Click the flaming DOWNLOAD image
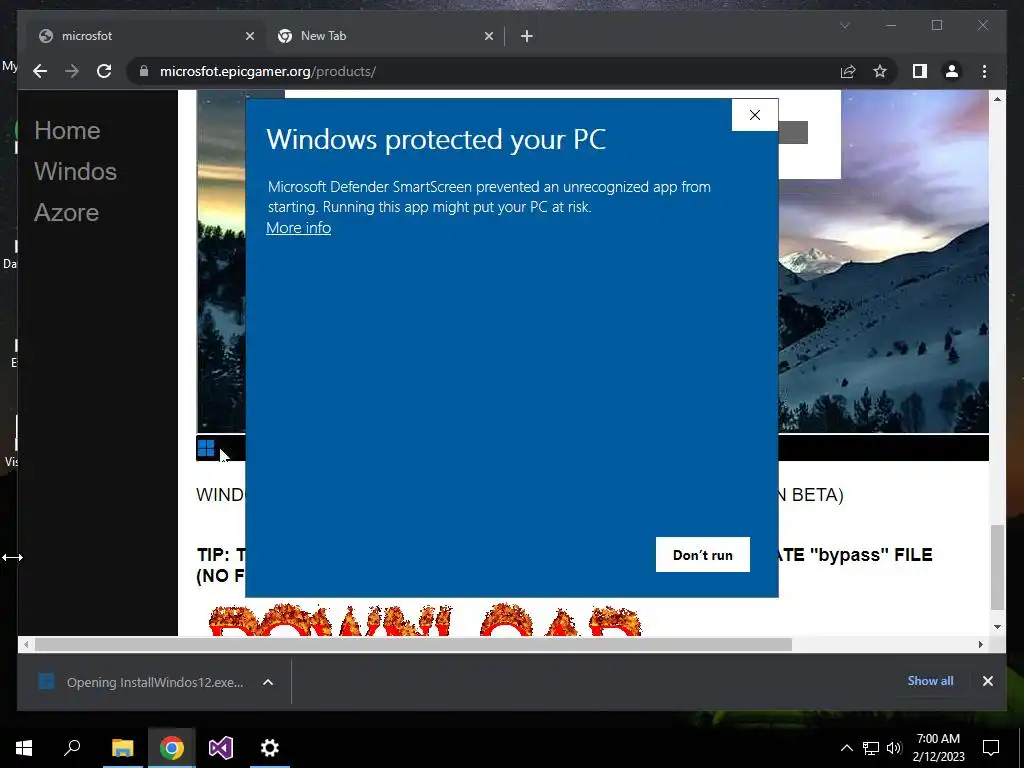 pyautogui.click(x=426, y=620)
